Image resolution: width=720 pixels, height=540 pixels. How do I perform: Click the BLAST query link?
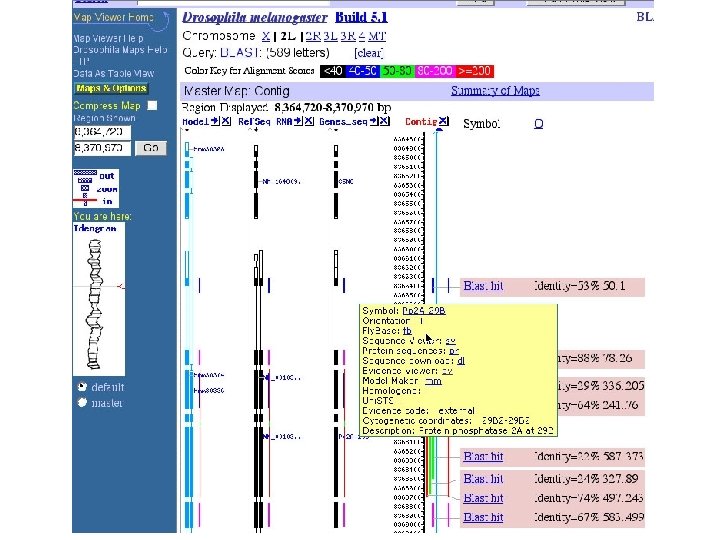pos(241,53)
